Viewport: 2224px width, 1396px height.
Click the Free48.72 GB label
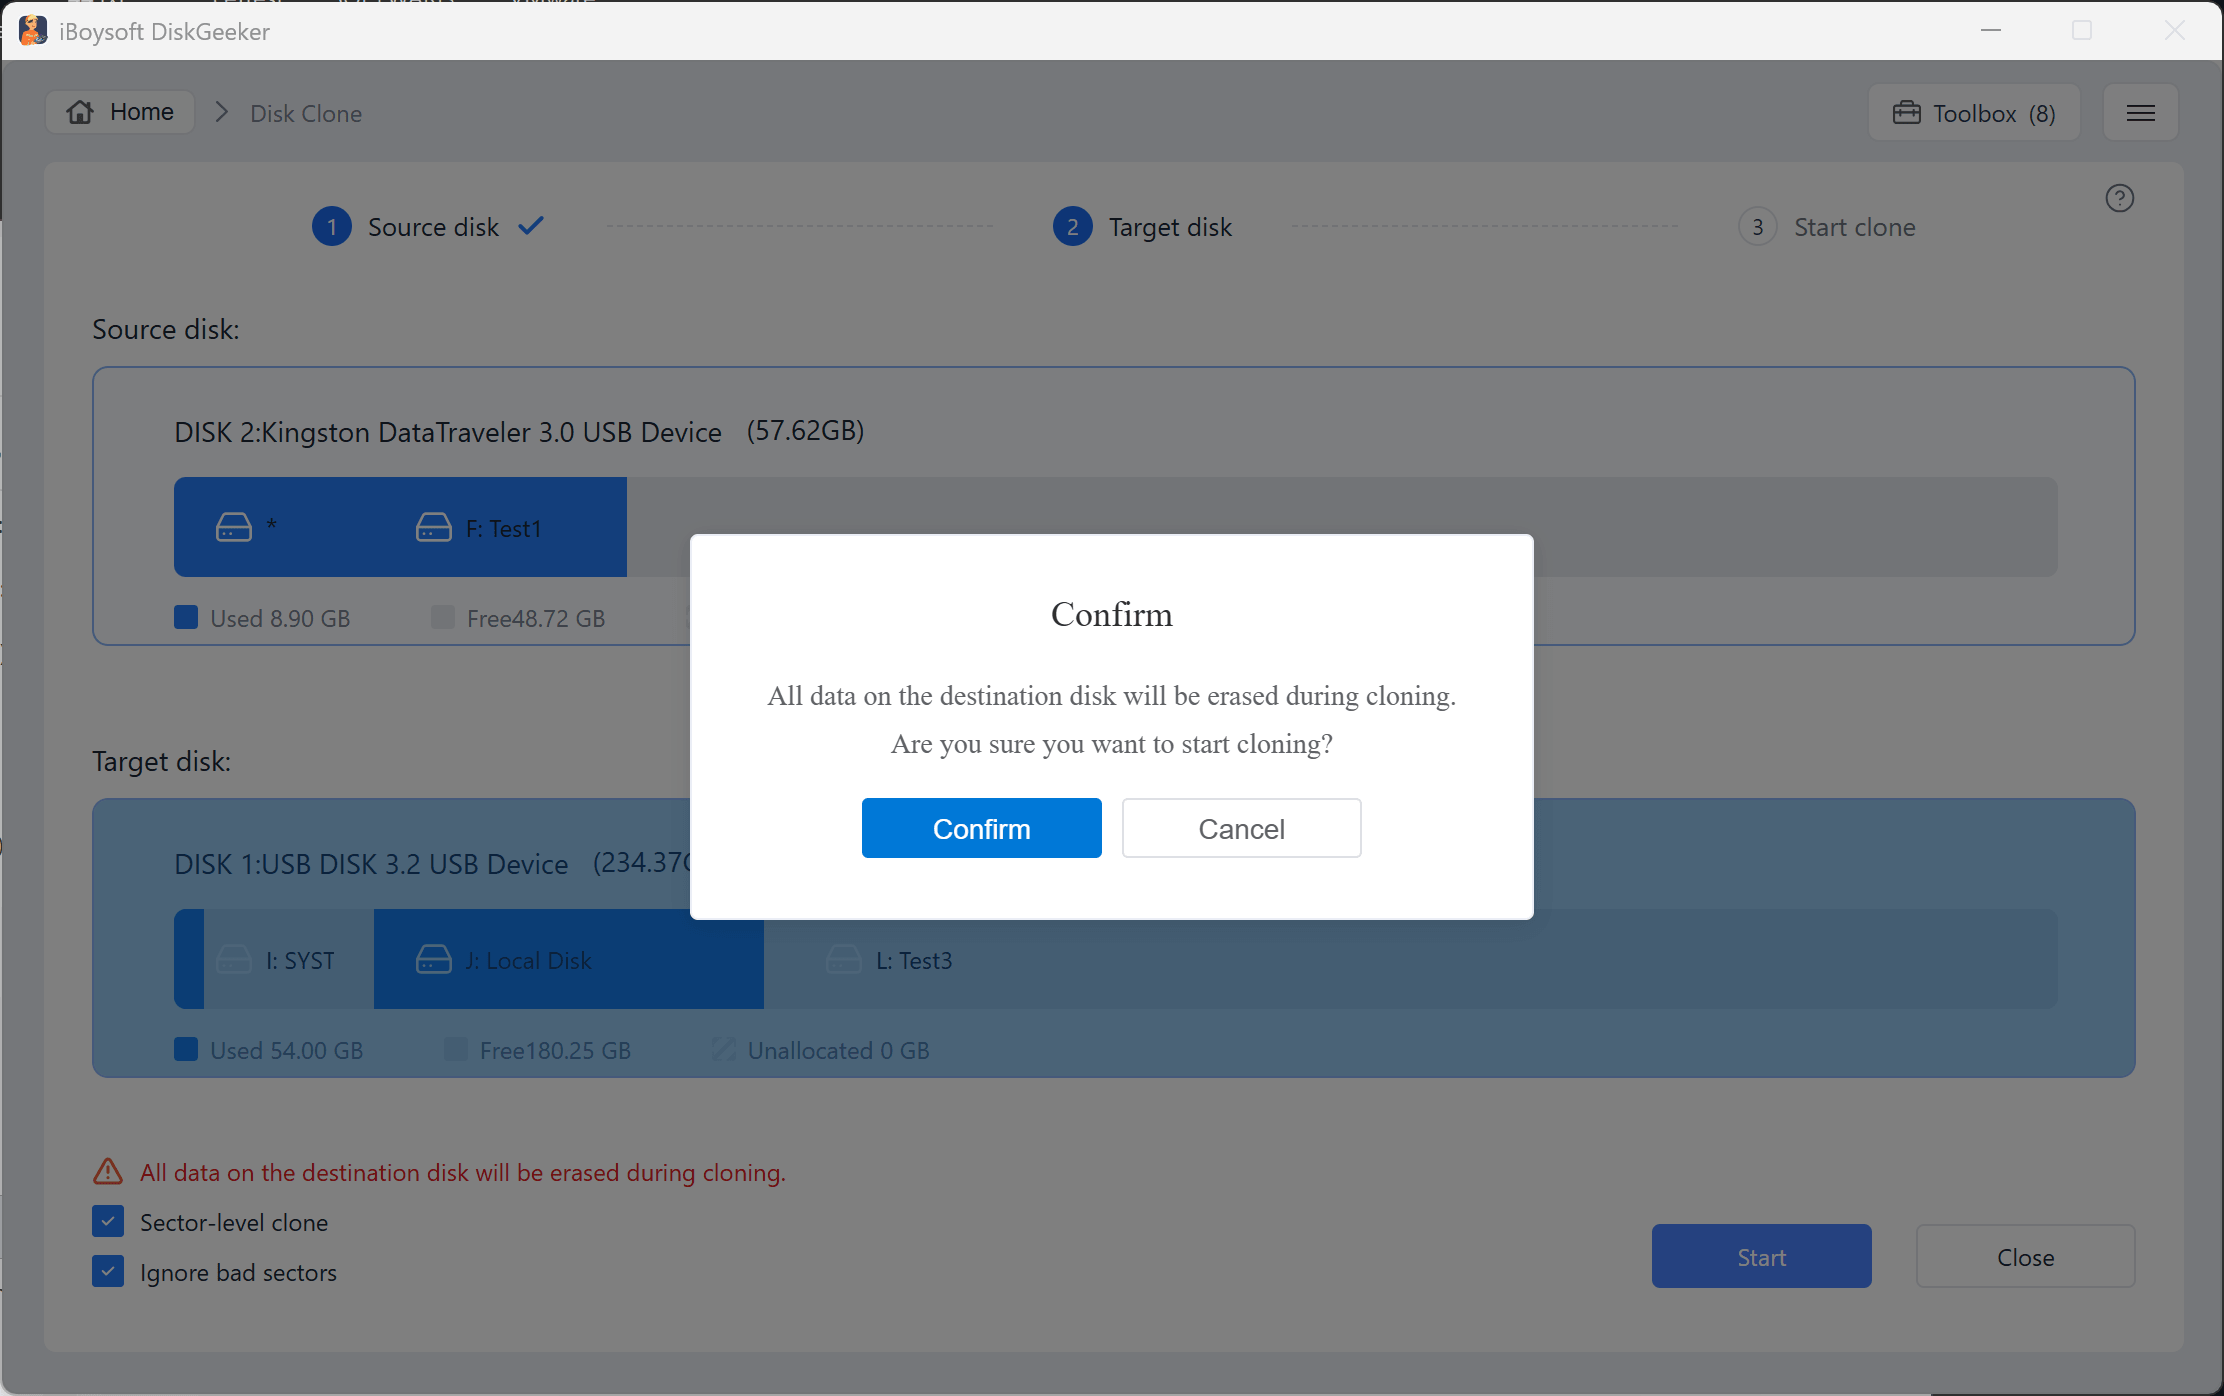coord(536,618)
